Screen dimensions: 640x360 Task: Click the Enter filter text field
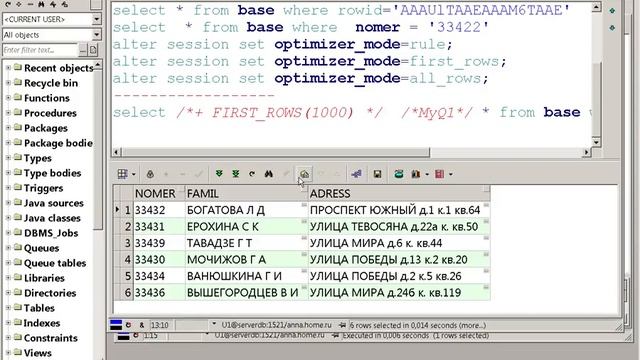(x=40, y=50)
